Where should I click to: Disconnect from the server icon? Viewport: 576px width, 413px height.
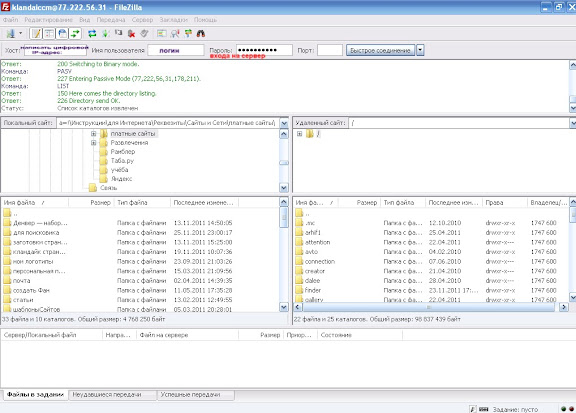(131, 34)
